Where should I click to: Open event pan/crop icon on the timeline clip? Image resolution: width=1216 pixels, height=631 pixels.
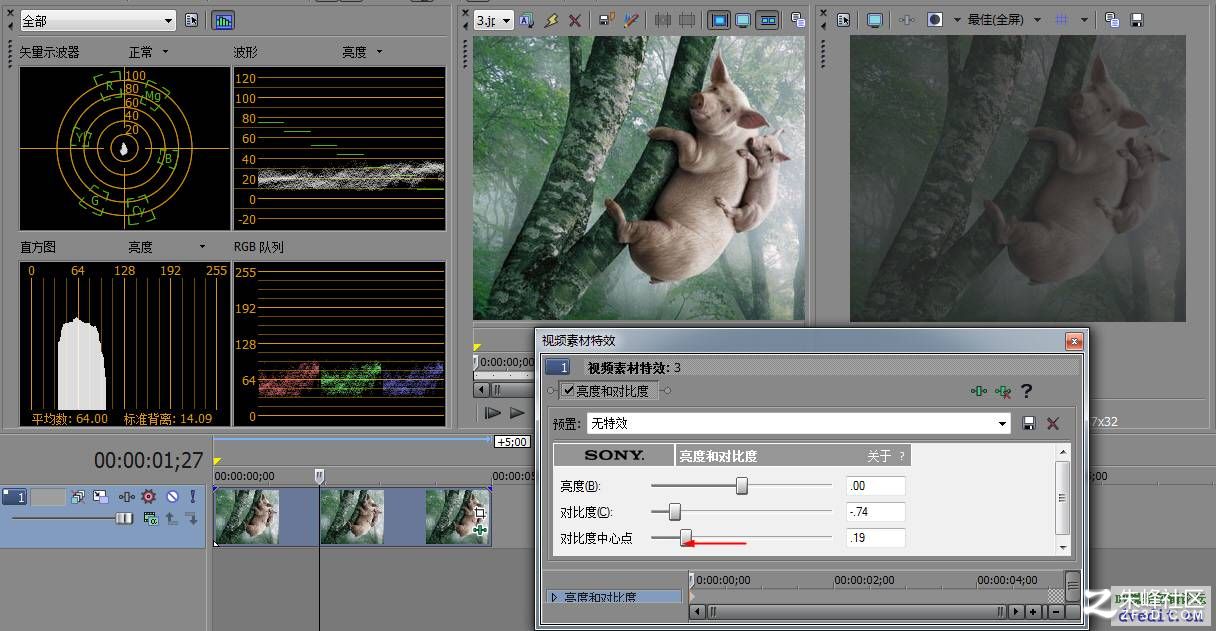click(479, 513)
